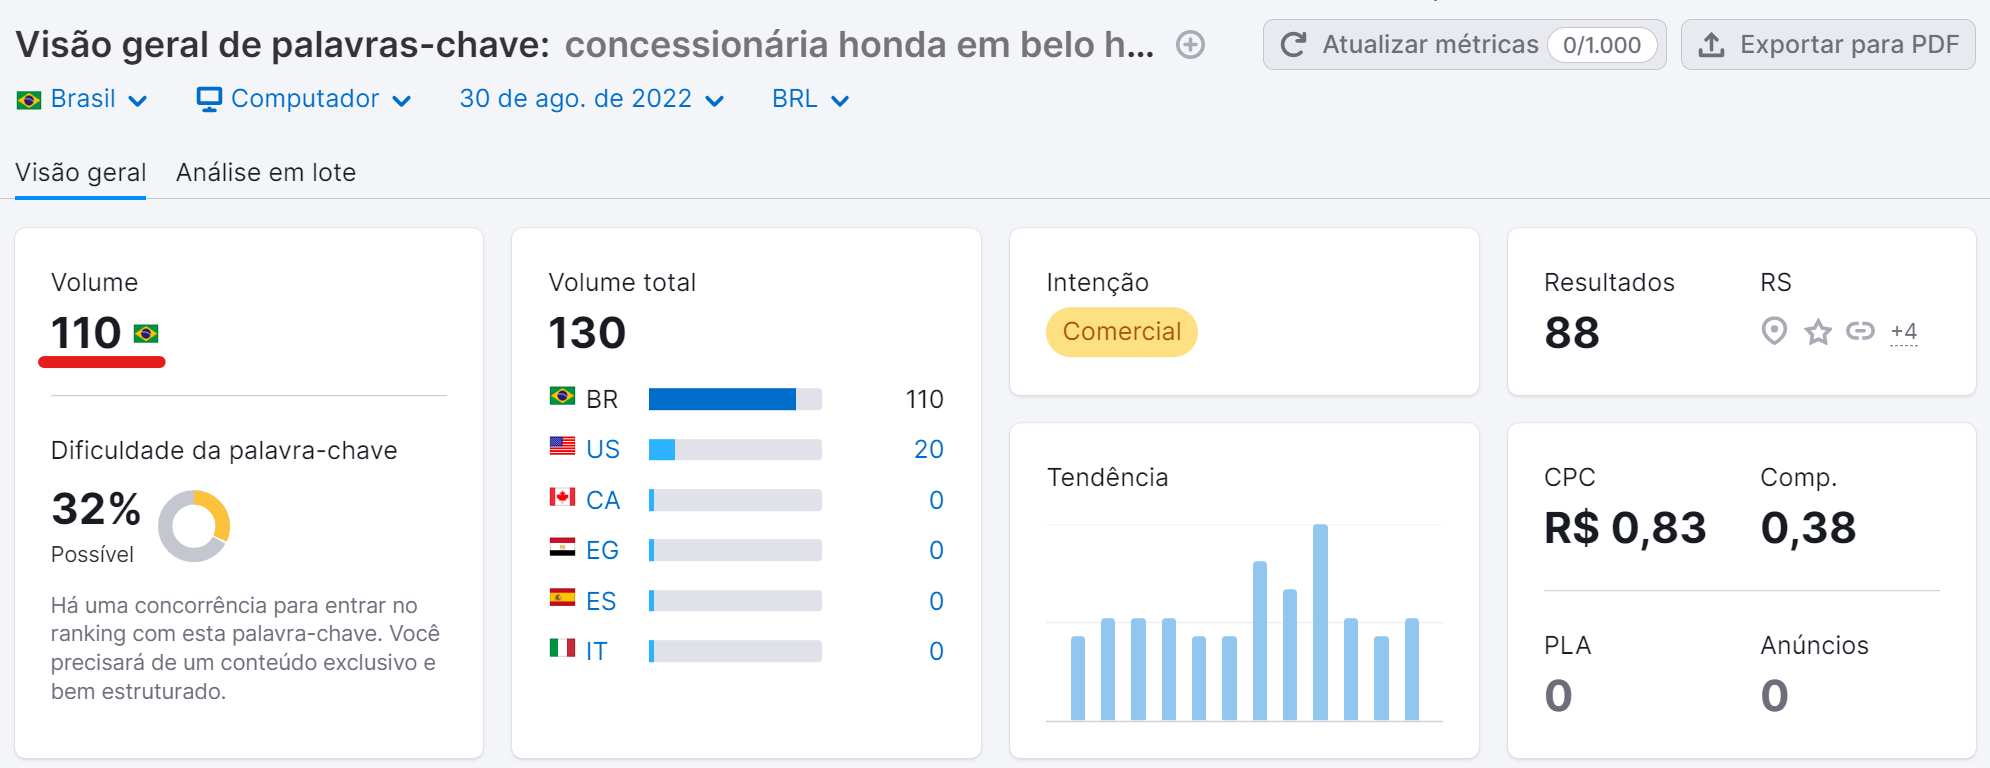Viewport: 1990px width, 768px height.
Task: Click the ES country link
Action: (x=601, y=601)
